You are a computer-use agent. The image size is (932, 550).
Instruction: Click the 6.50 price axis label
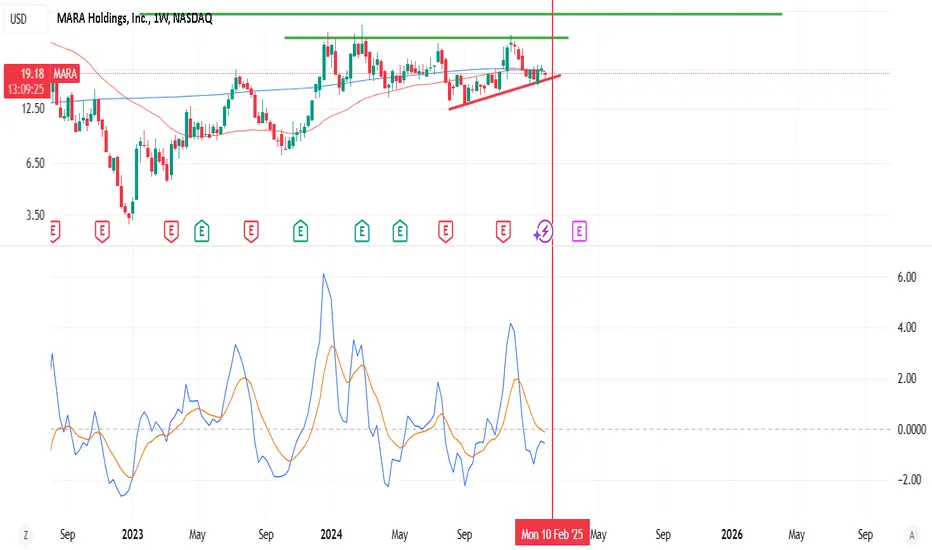pos(34,163)
